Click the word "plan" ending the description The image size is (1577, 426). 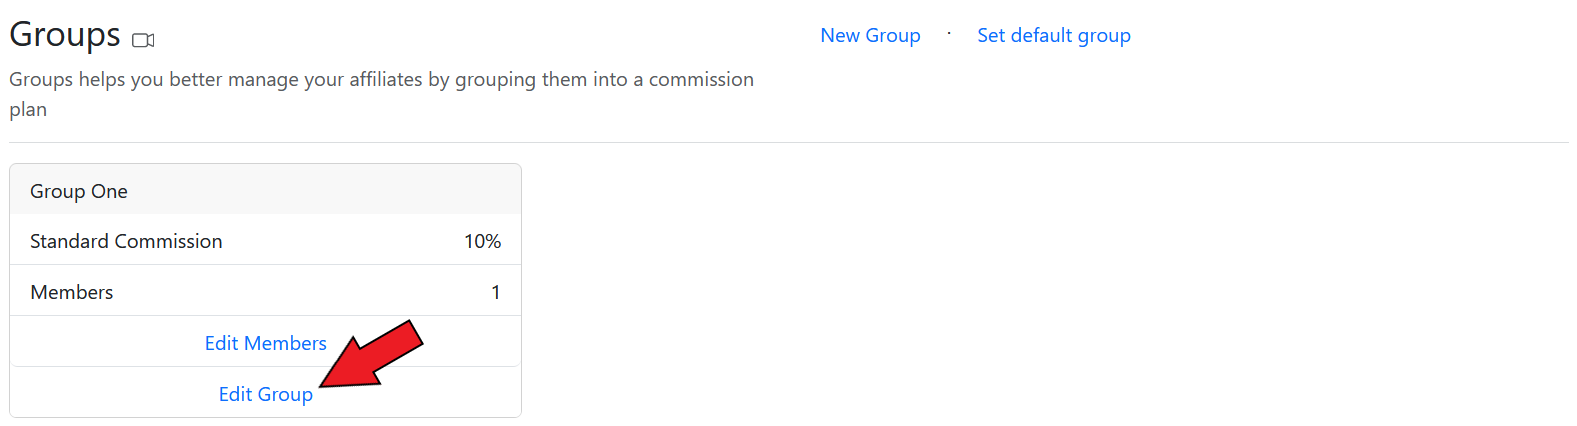28,110
